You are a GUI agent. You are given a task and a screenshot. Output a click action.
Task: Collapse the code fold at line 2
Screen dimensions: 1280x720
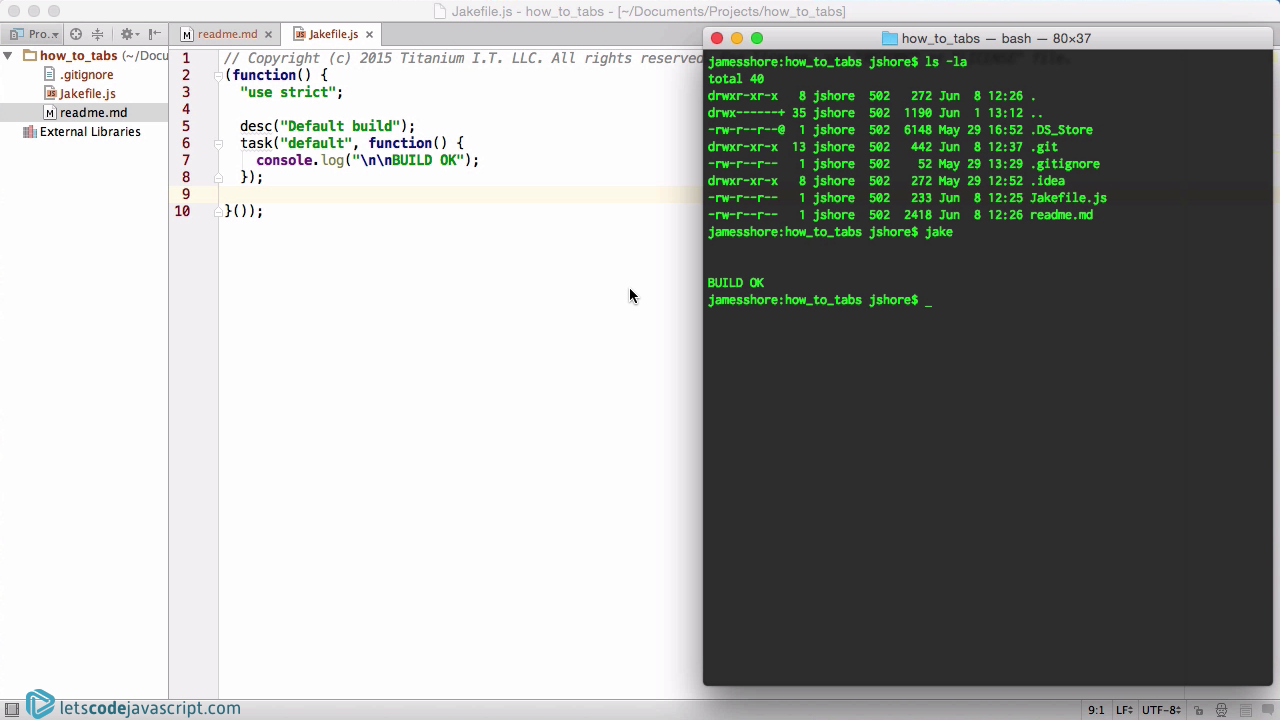pos(218,75)
